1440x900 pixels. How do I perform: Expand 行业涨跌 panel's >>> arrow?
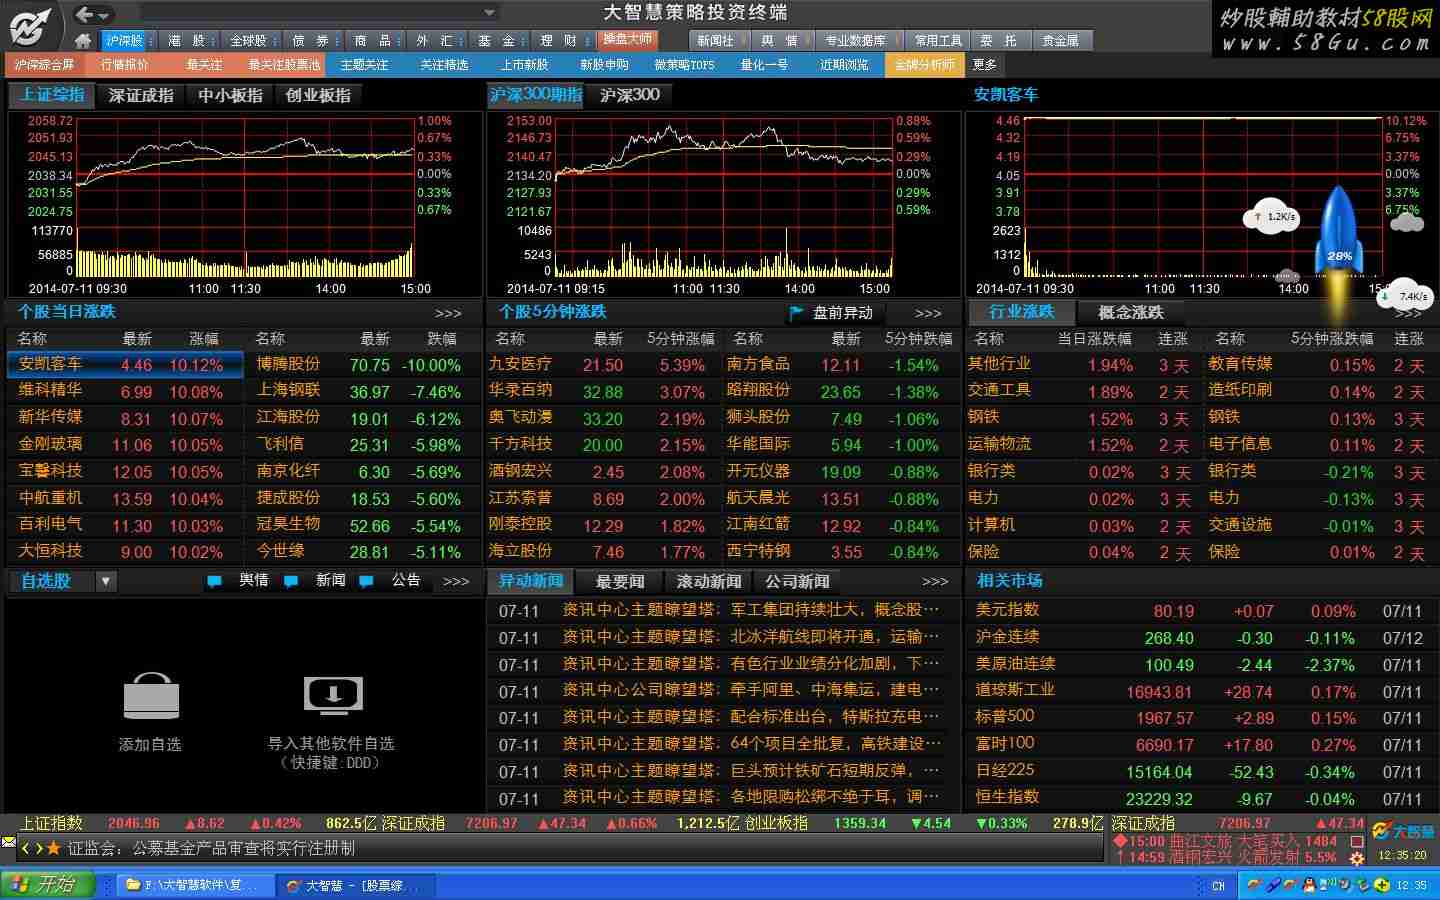click(x=1408, y=314)
